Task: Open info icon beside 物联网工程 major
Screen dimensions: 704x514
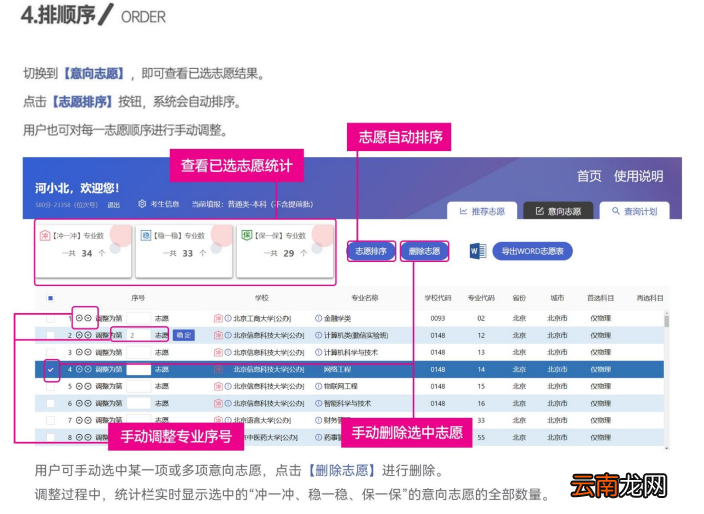Action: click(x=318, y=387)
